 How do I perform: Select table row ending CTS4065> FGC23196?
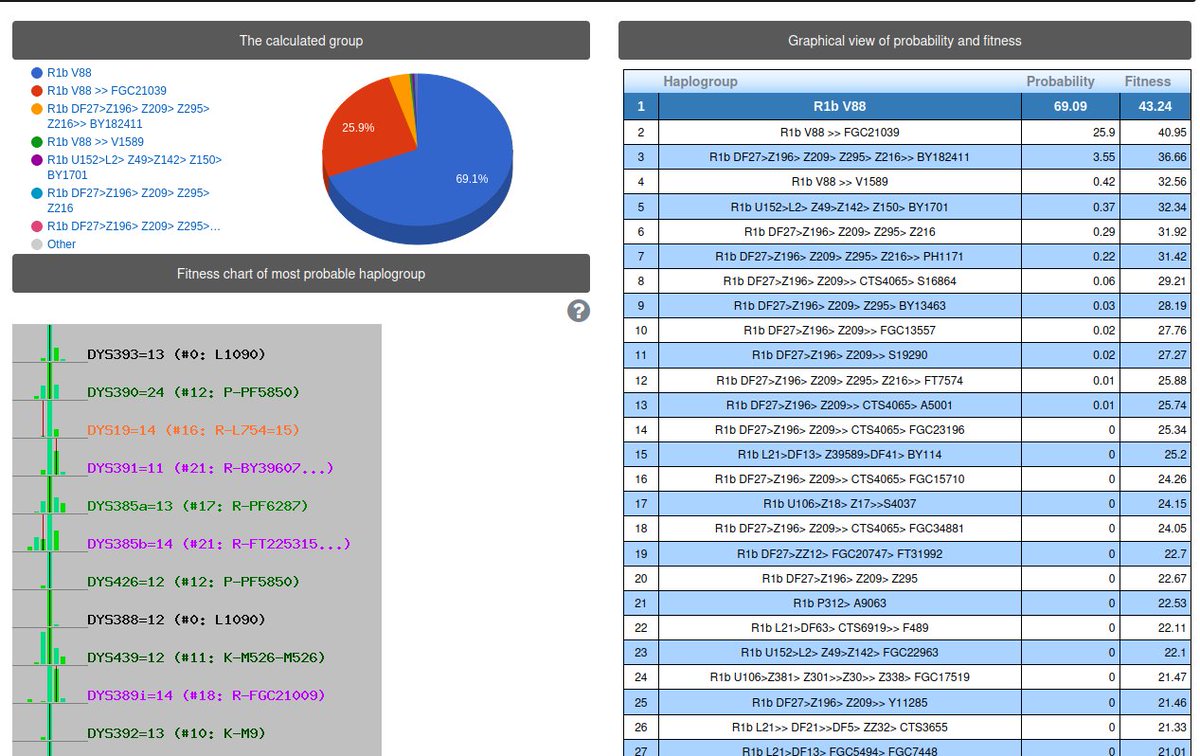point(907,429)
